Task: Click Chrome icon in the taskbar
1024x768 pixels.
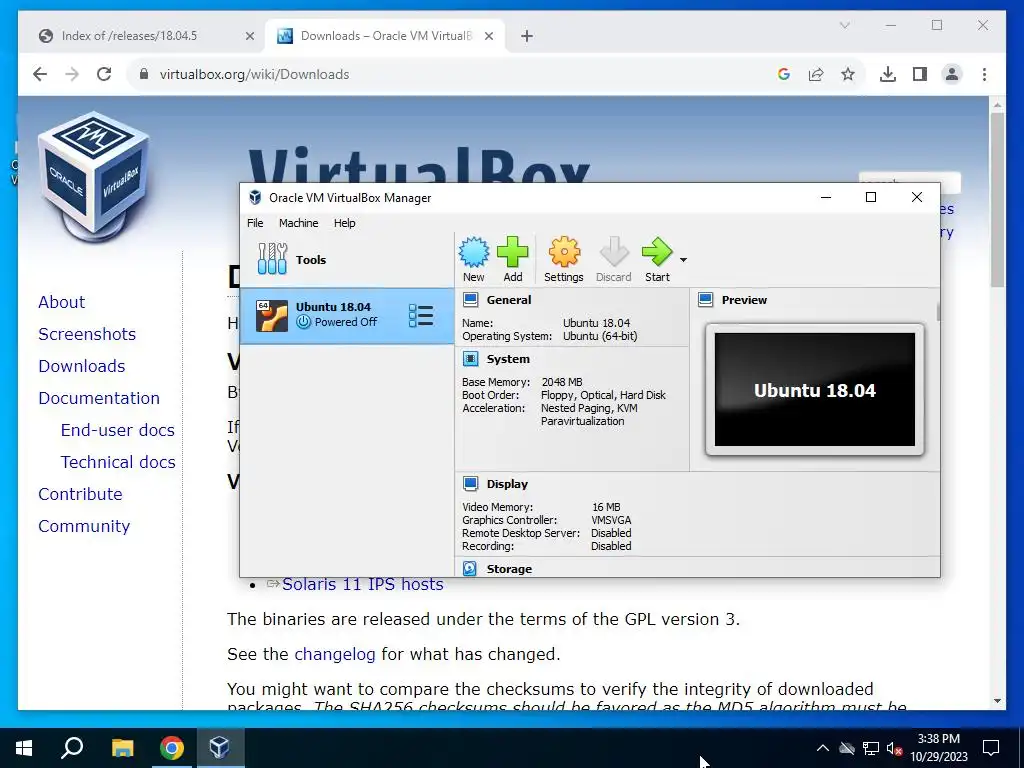Action: tap(172, 748)
